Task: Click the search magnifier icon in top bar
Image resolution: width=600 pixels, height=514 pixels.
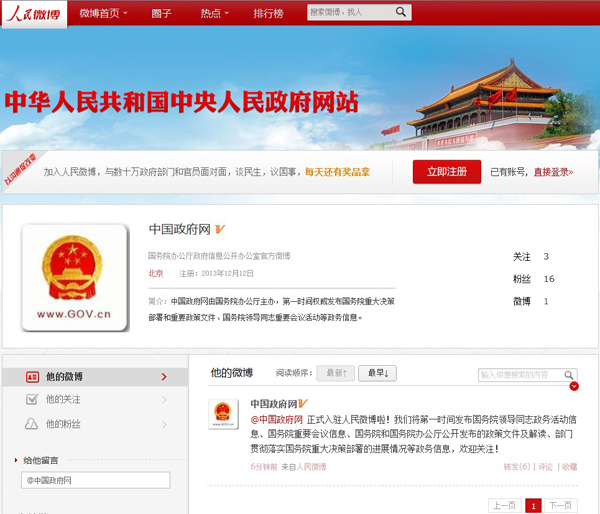Action: [400, 13]
